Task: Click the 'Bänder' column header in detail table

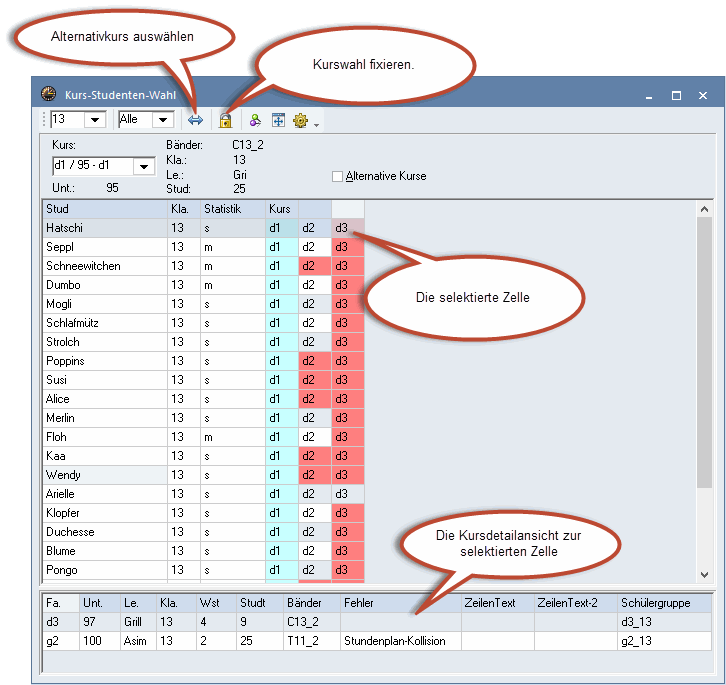Action: [312, 603]
